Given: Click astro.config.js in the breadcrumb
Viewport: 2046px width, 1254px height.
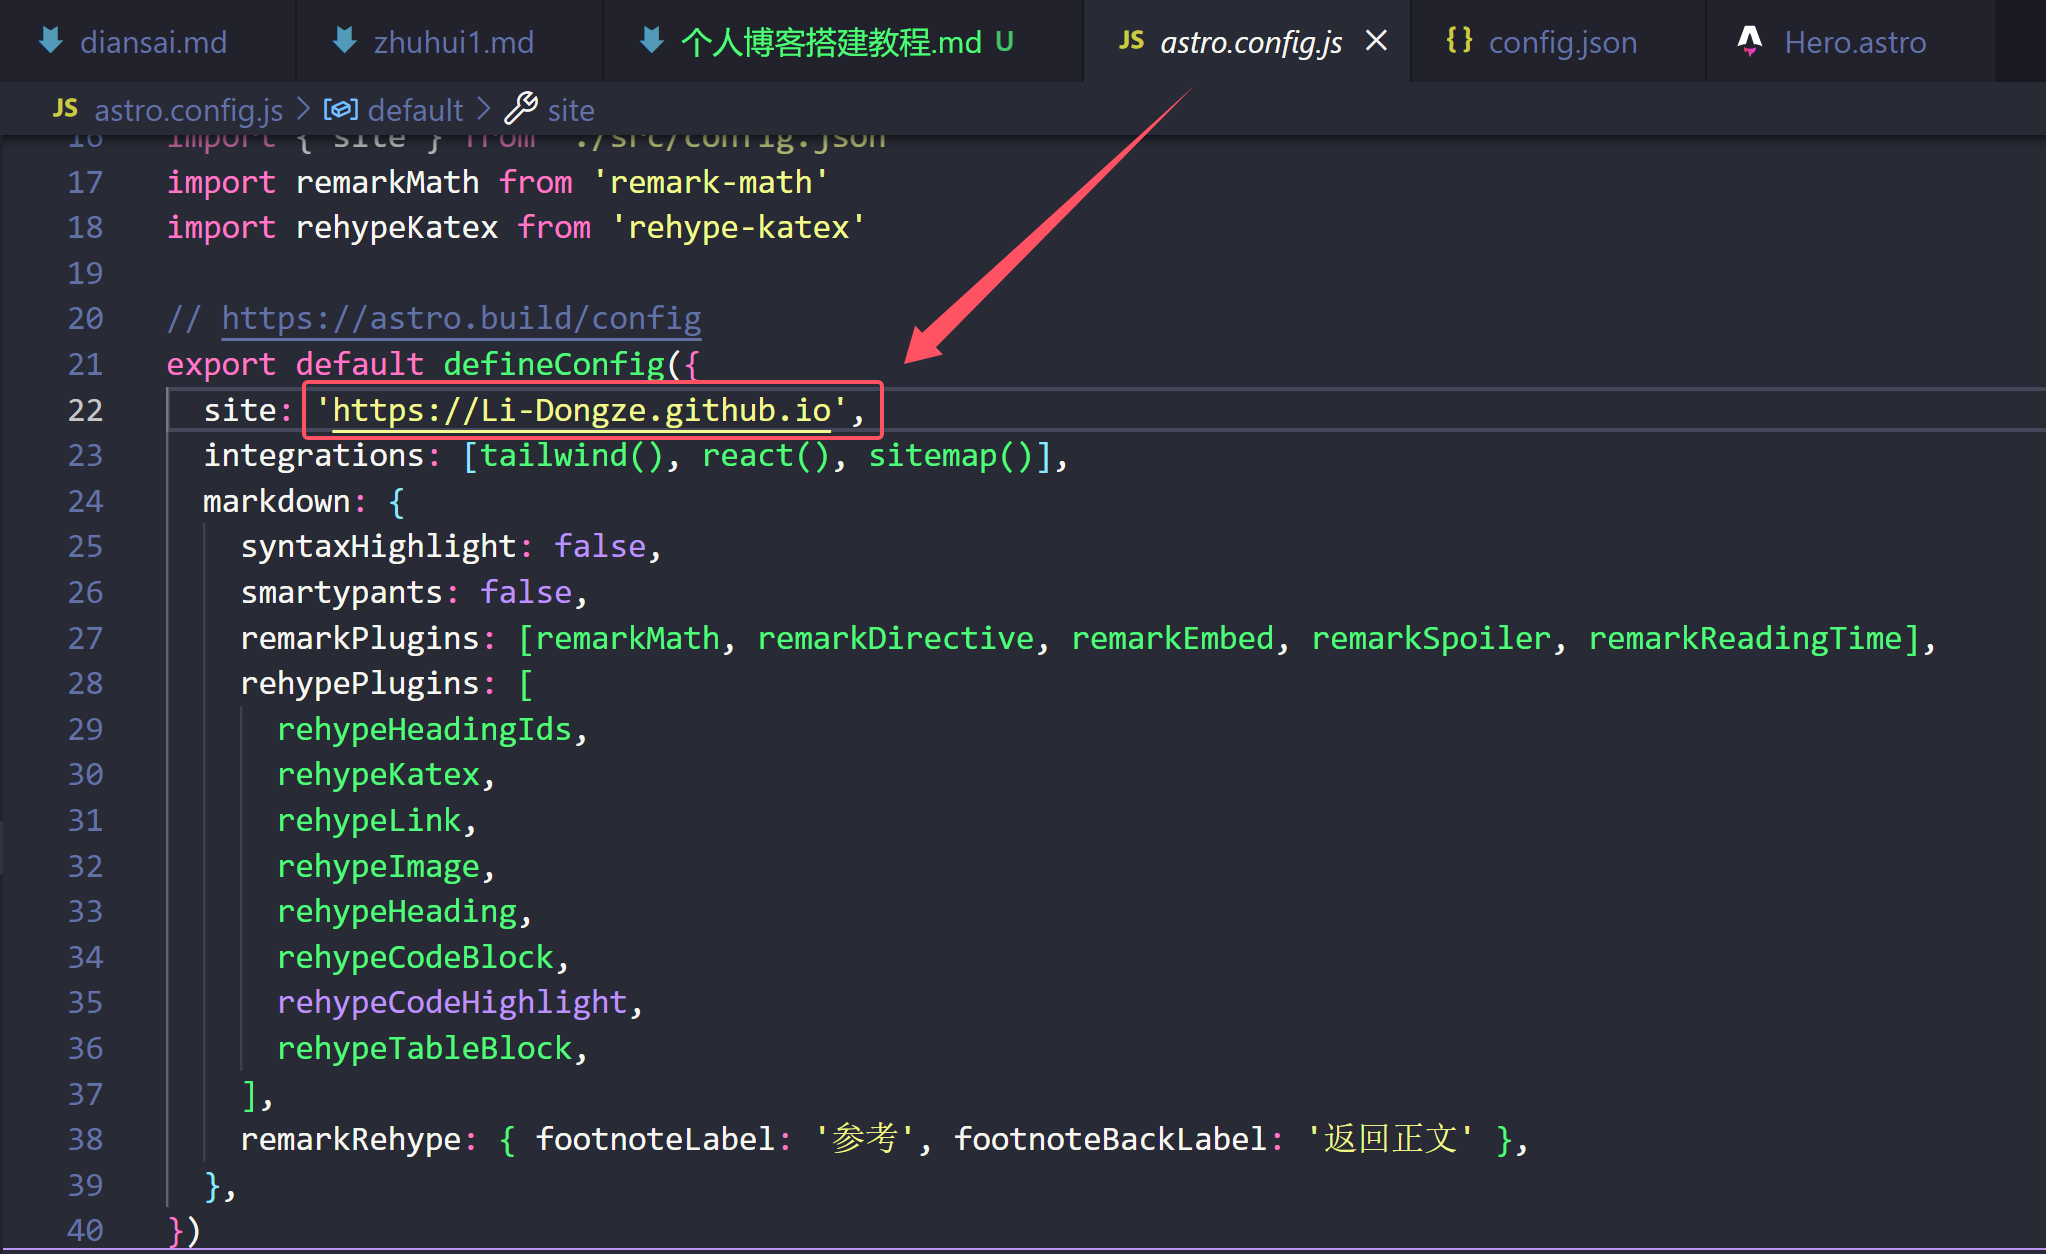Looking at the screenshot, I should (x=188, y=110).
